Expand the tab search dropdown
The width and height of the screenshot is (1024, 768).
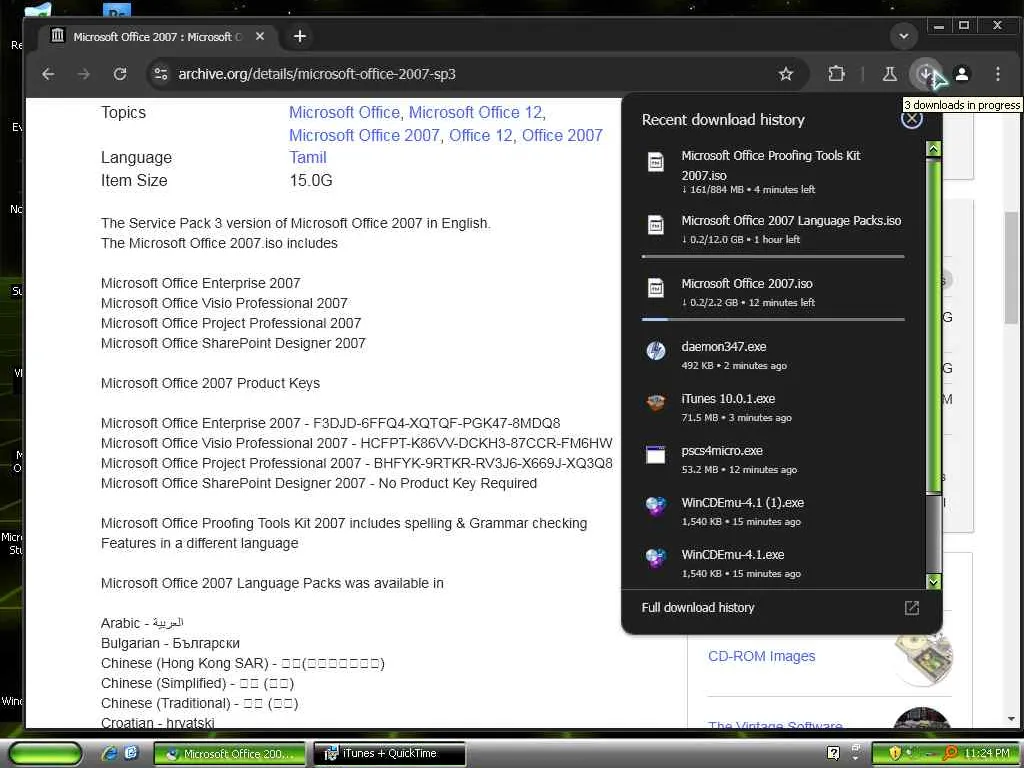[904, 37]
